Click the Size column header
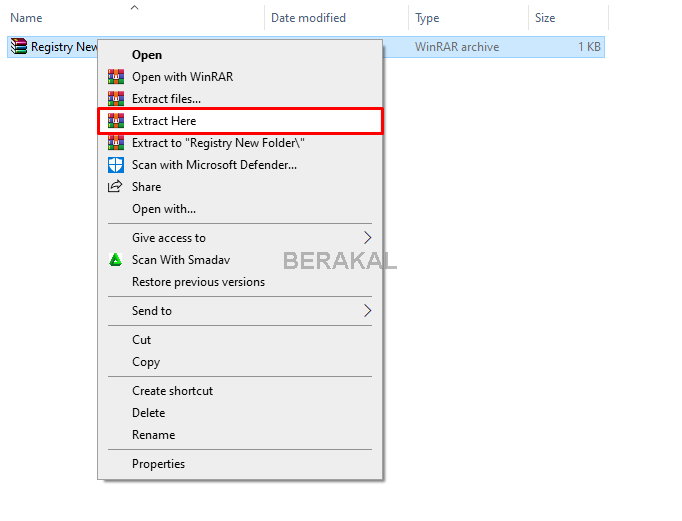The image size is (682, 521). click(545, 18)
